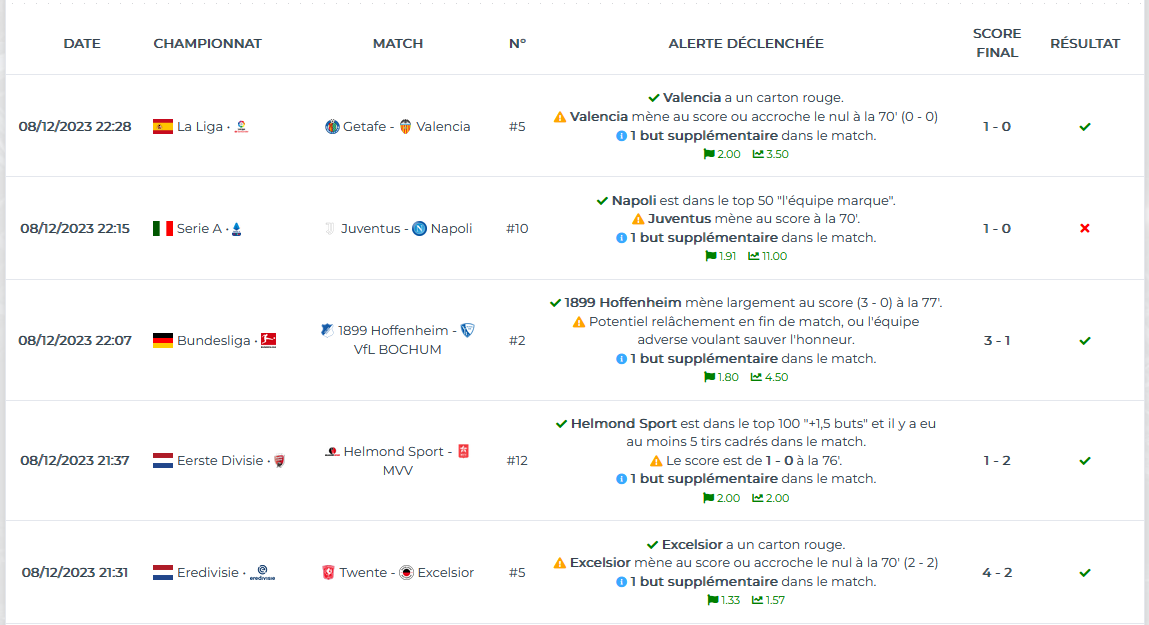Image resolution: width=1149 pixels, height=625 pixels.
Task: Click the blue info icon in Helmond Sport alert
Action: click(x=621, y=479)
